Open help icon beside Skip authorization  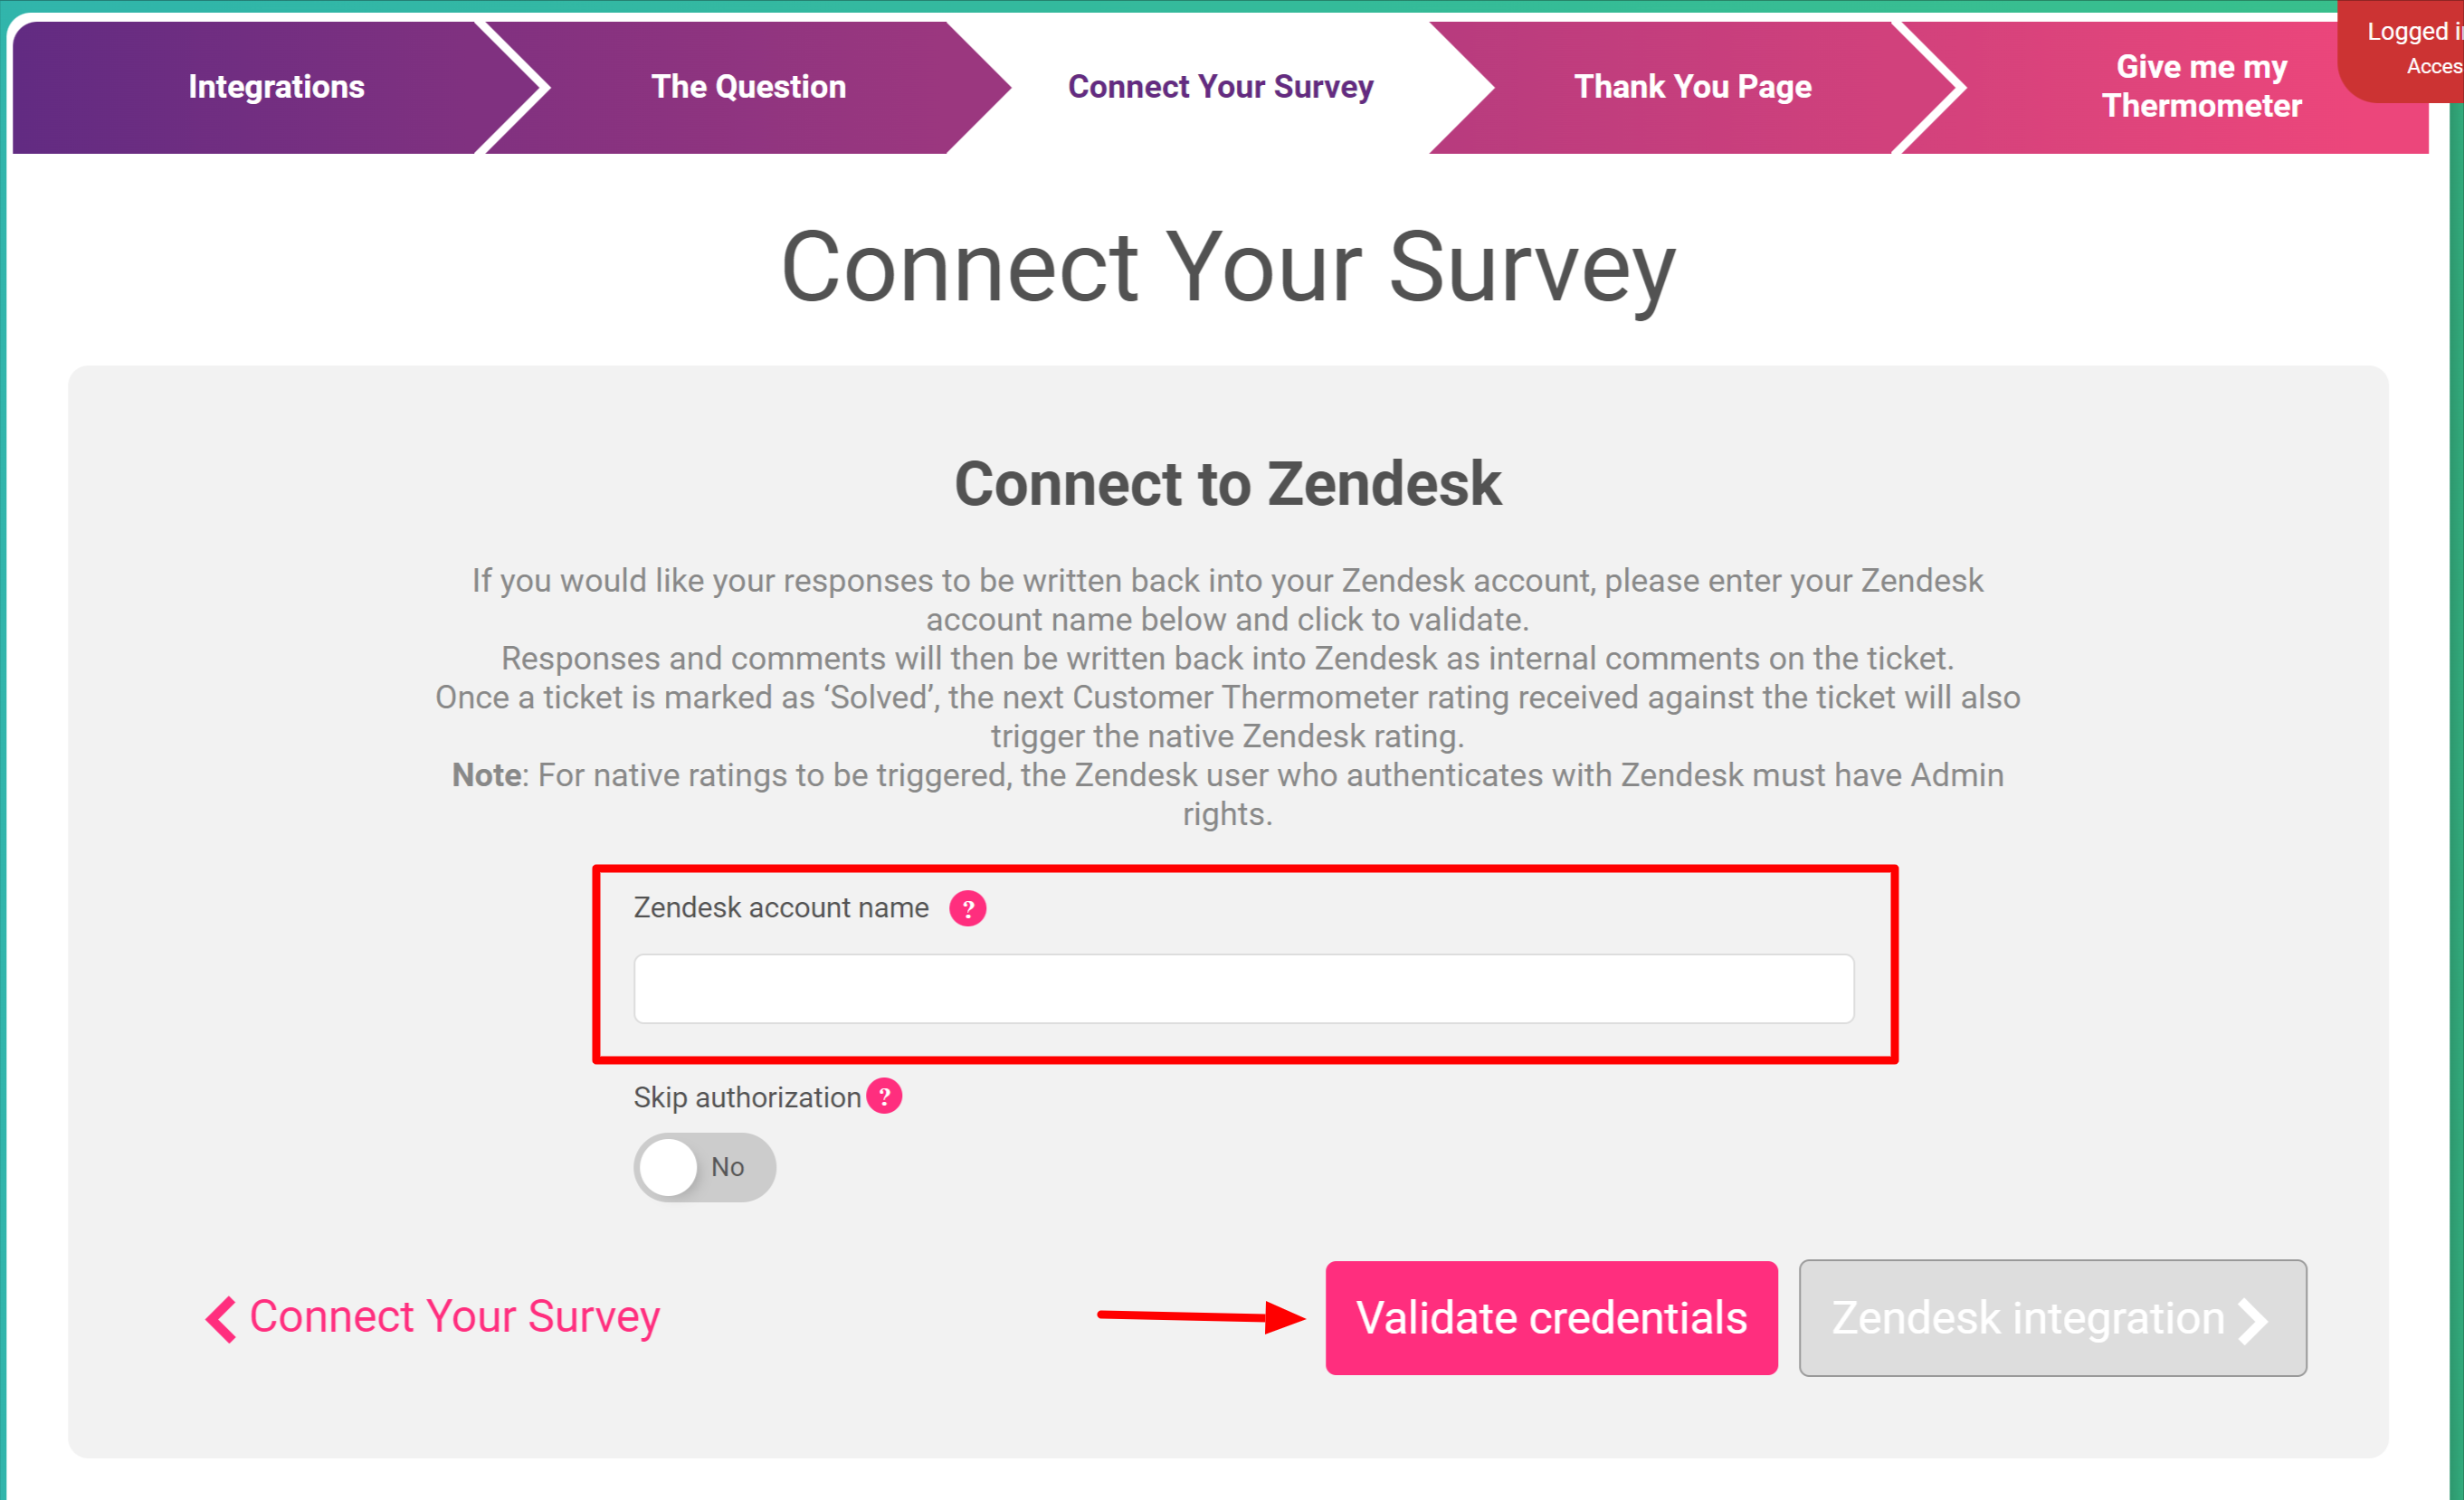tap(884, 1096)
